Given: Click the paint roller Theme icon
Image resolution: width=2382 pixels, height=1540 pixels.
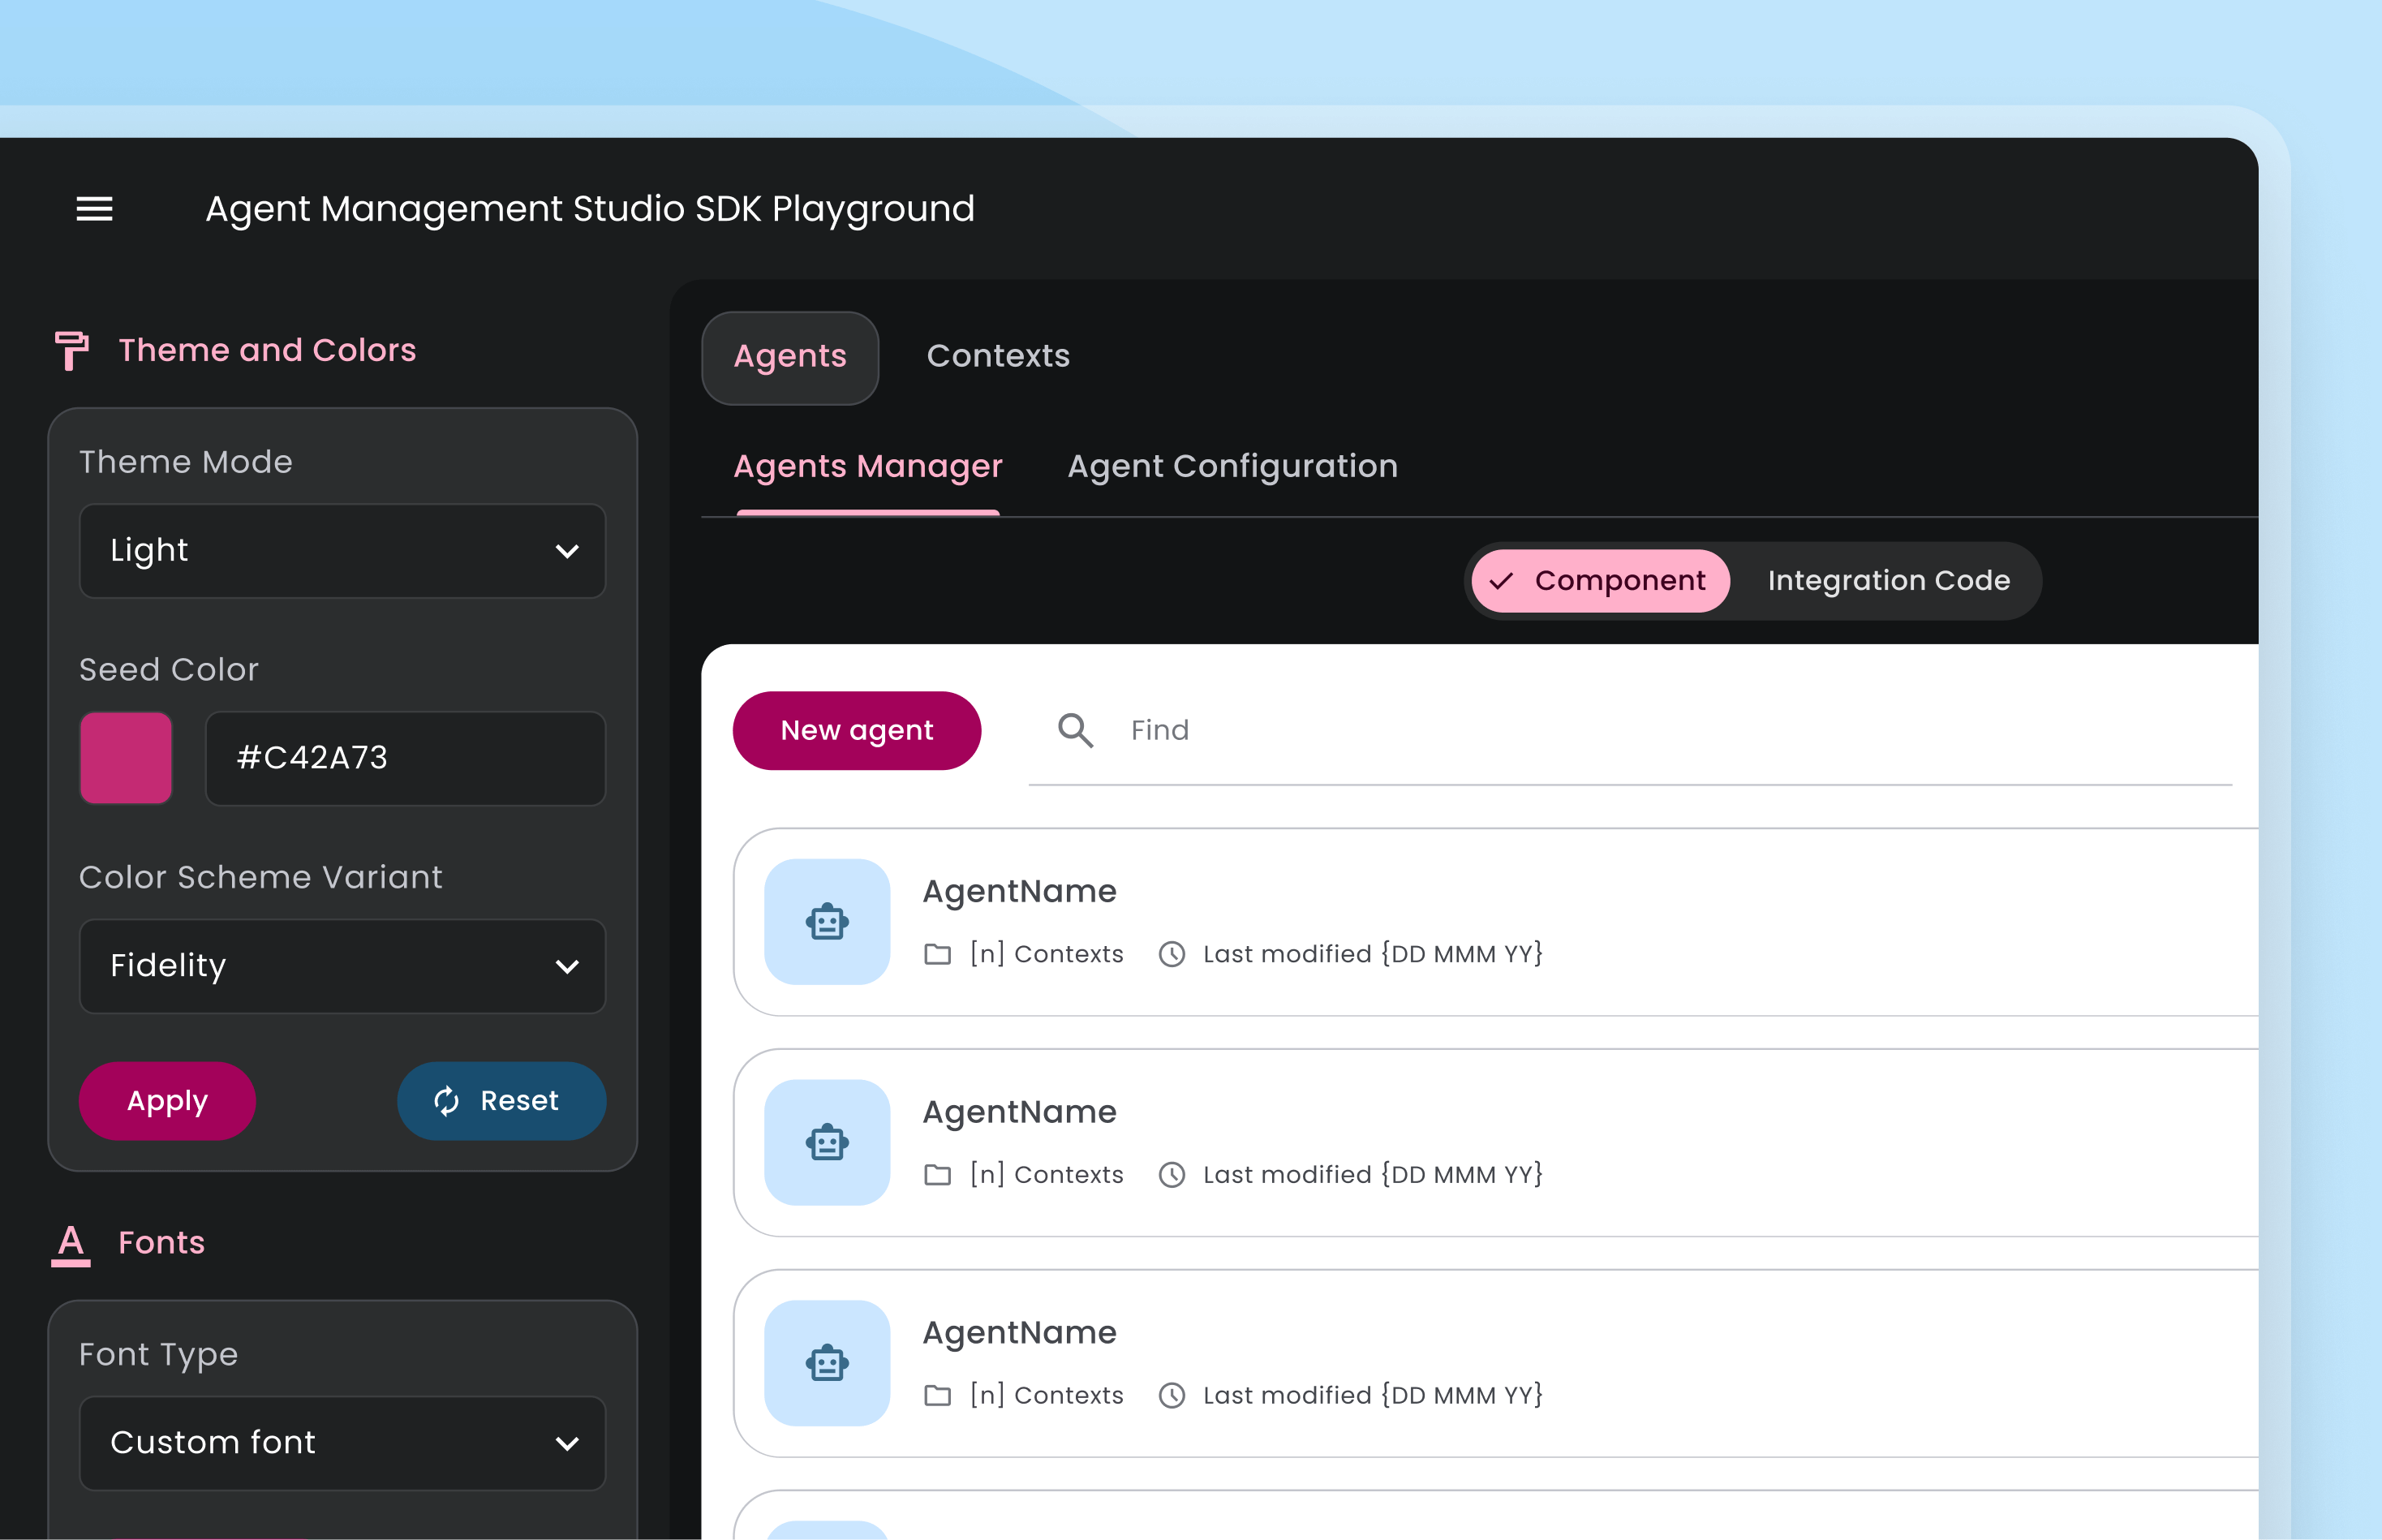Looking at the screenshot, I should click(71, 351).
